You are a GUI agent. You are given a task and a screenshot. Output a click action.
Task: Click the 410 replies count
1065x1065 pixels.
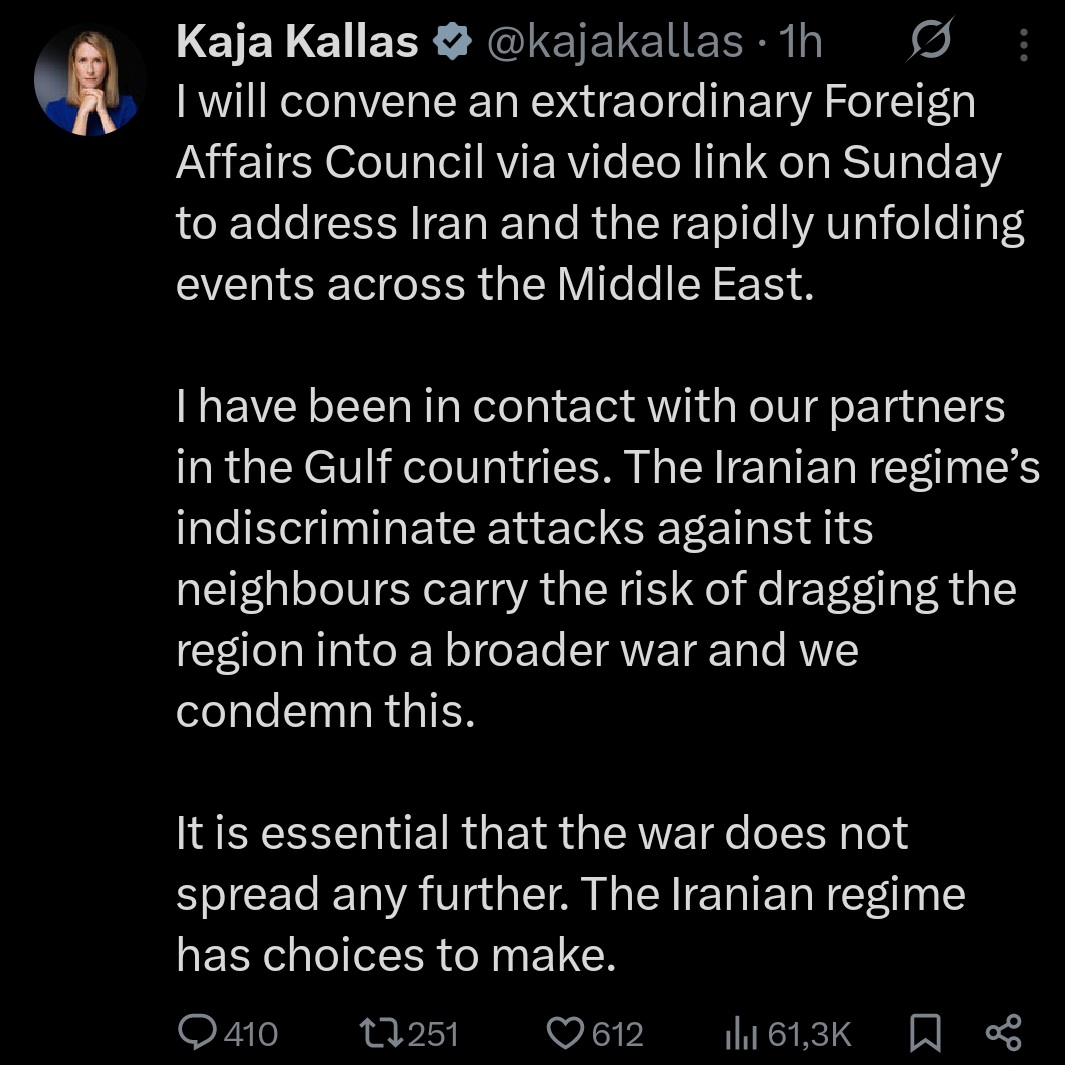[250, 1034]
